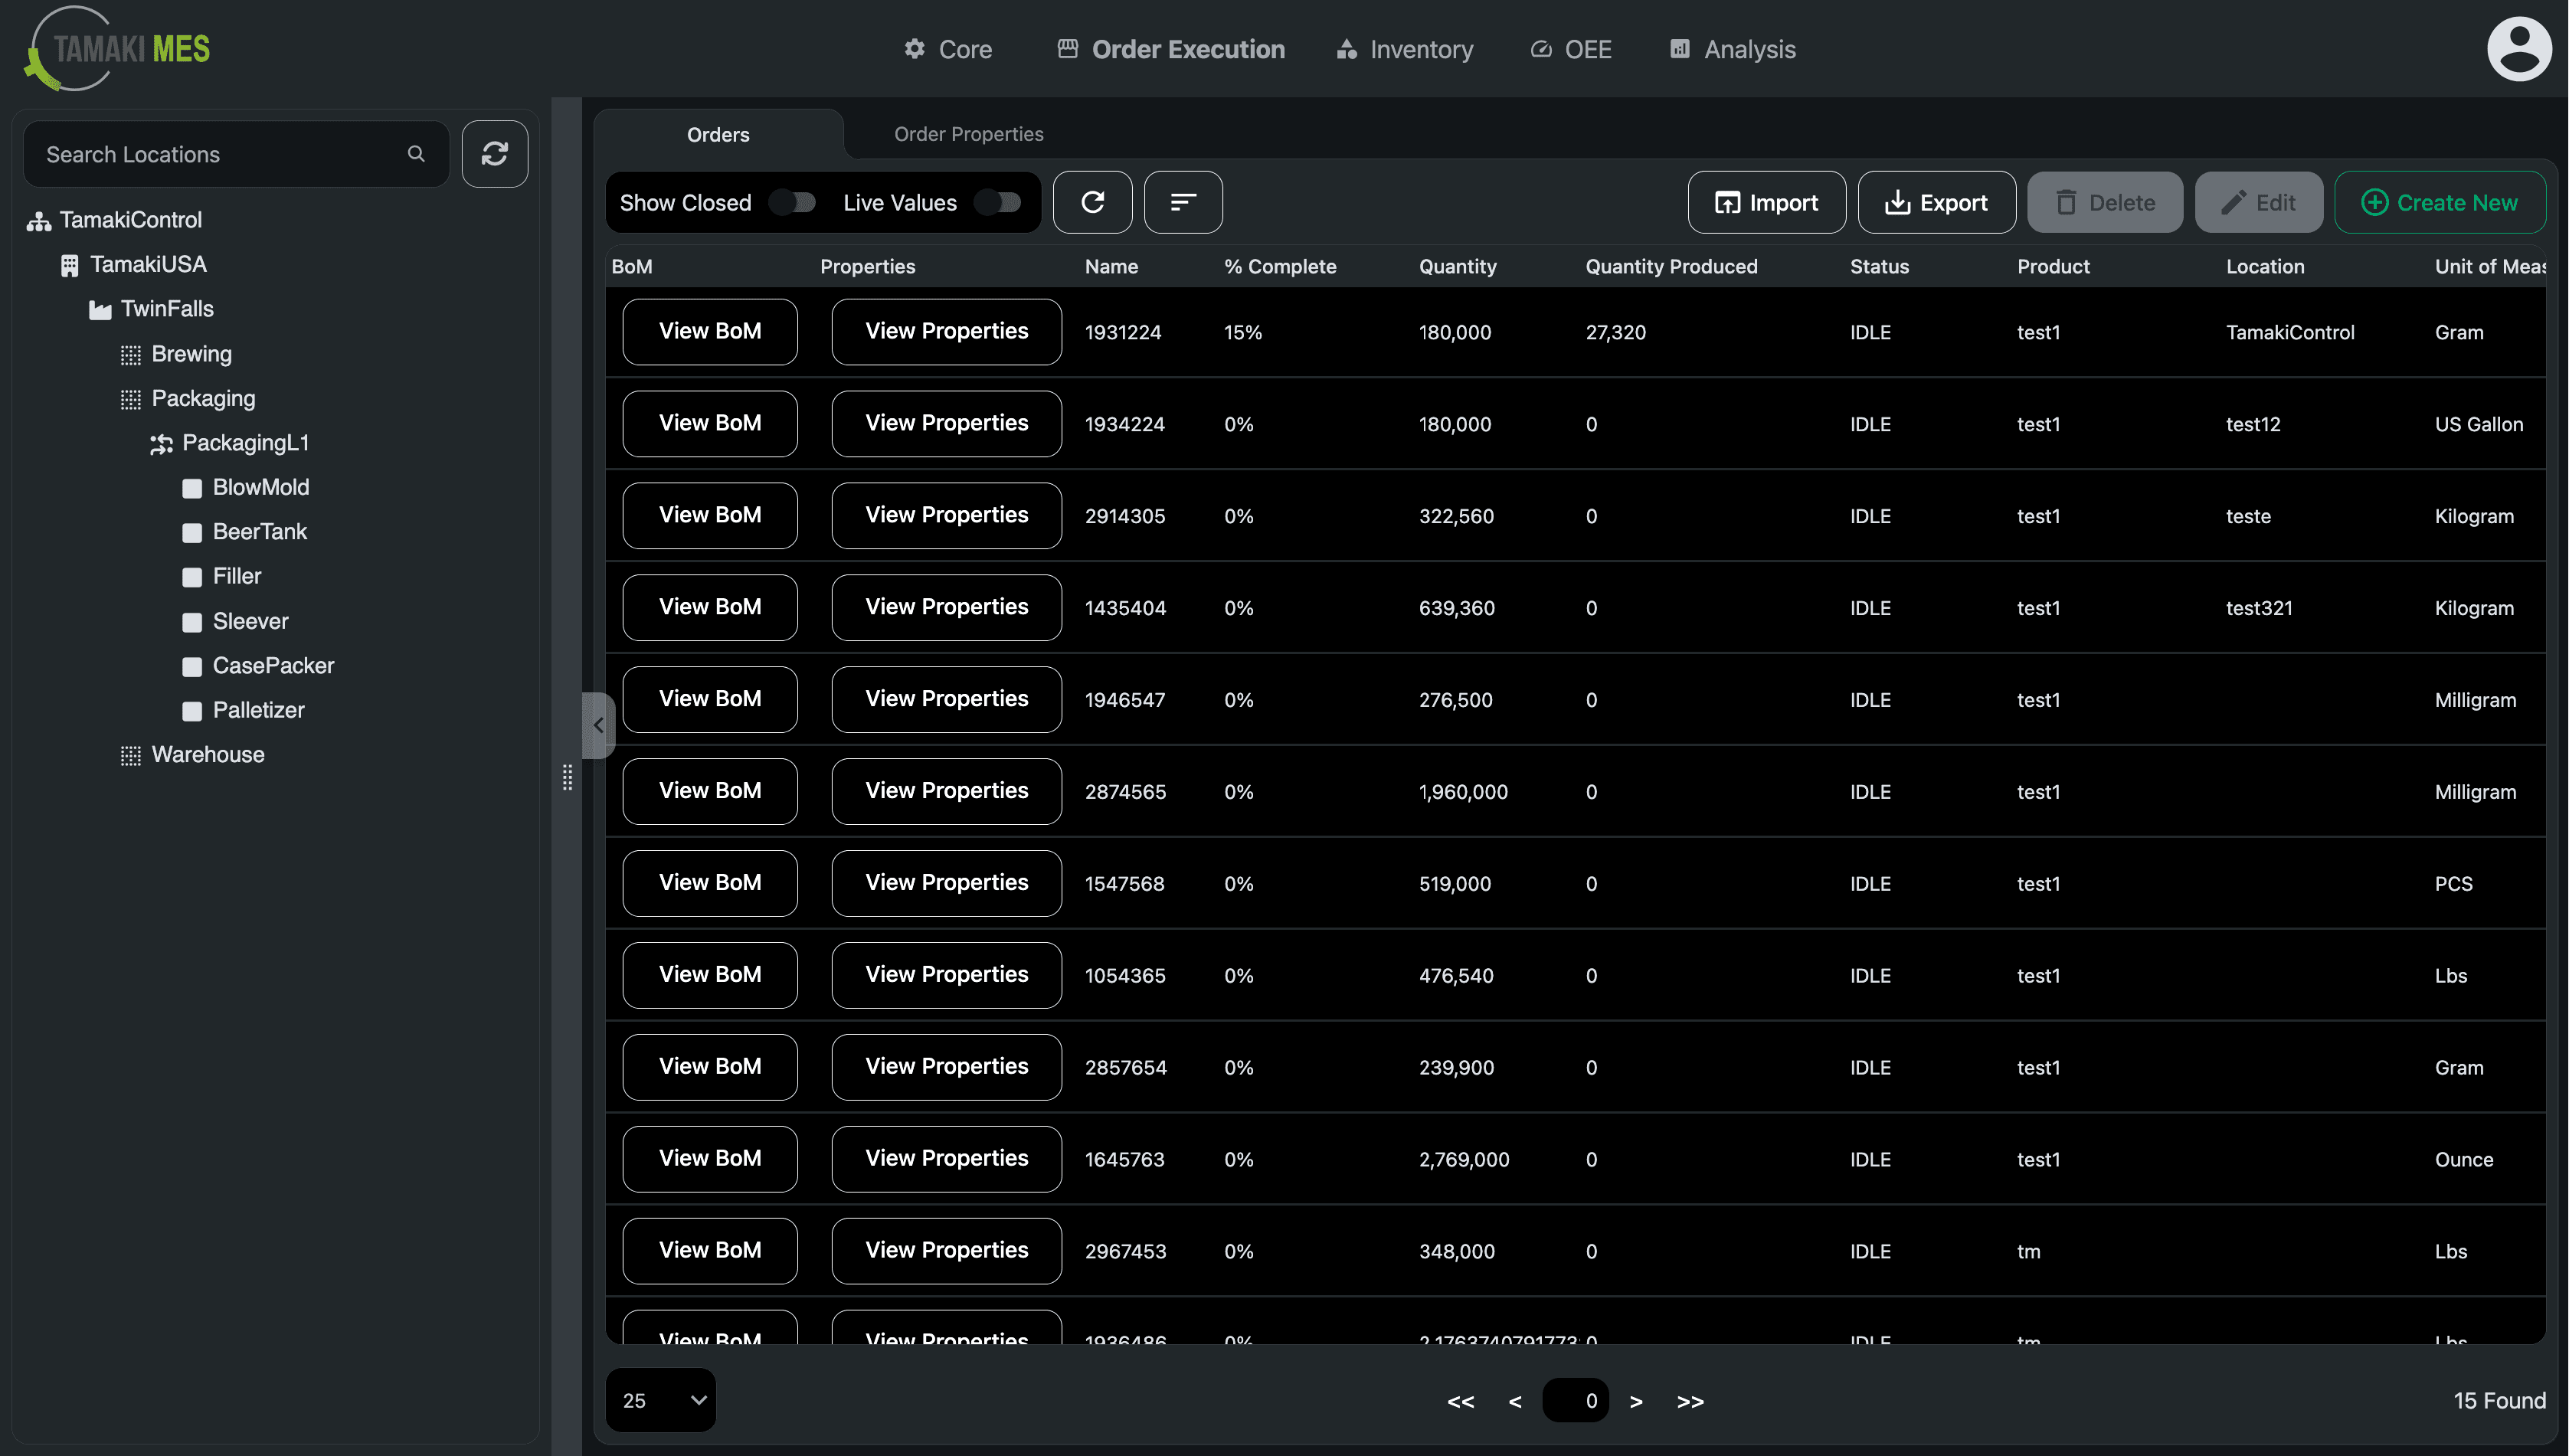Click the Status column header

tap(1879, 266)
